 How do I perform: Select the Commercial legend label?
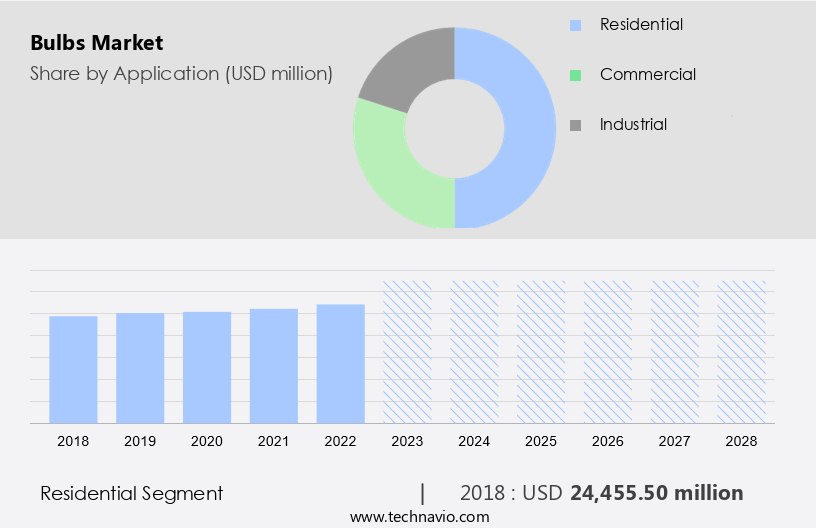point(647,74)
